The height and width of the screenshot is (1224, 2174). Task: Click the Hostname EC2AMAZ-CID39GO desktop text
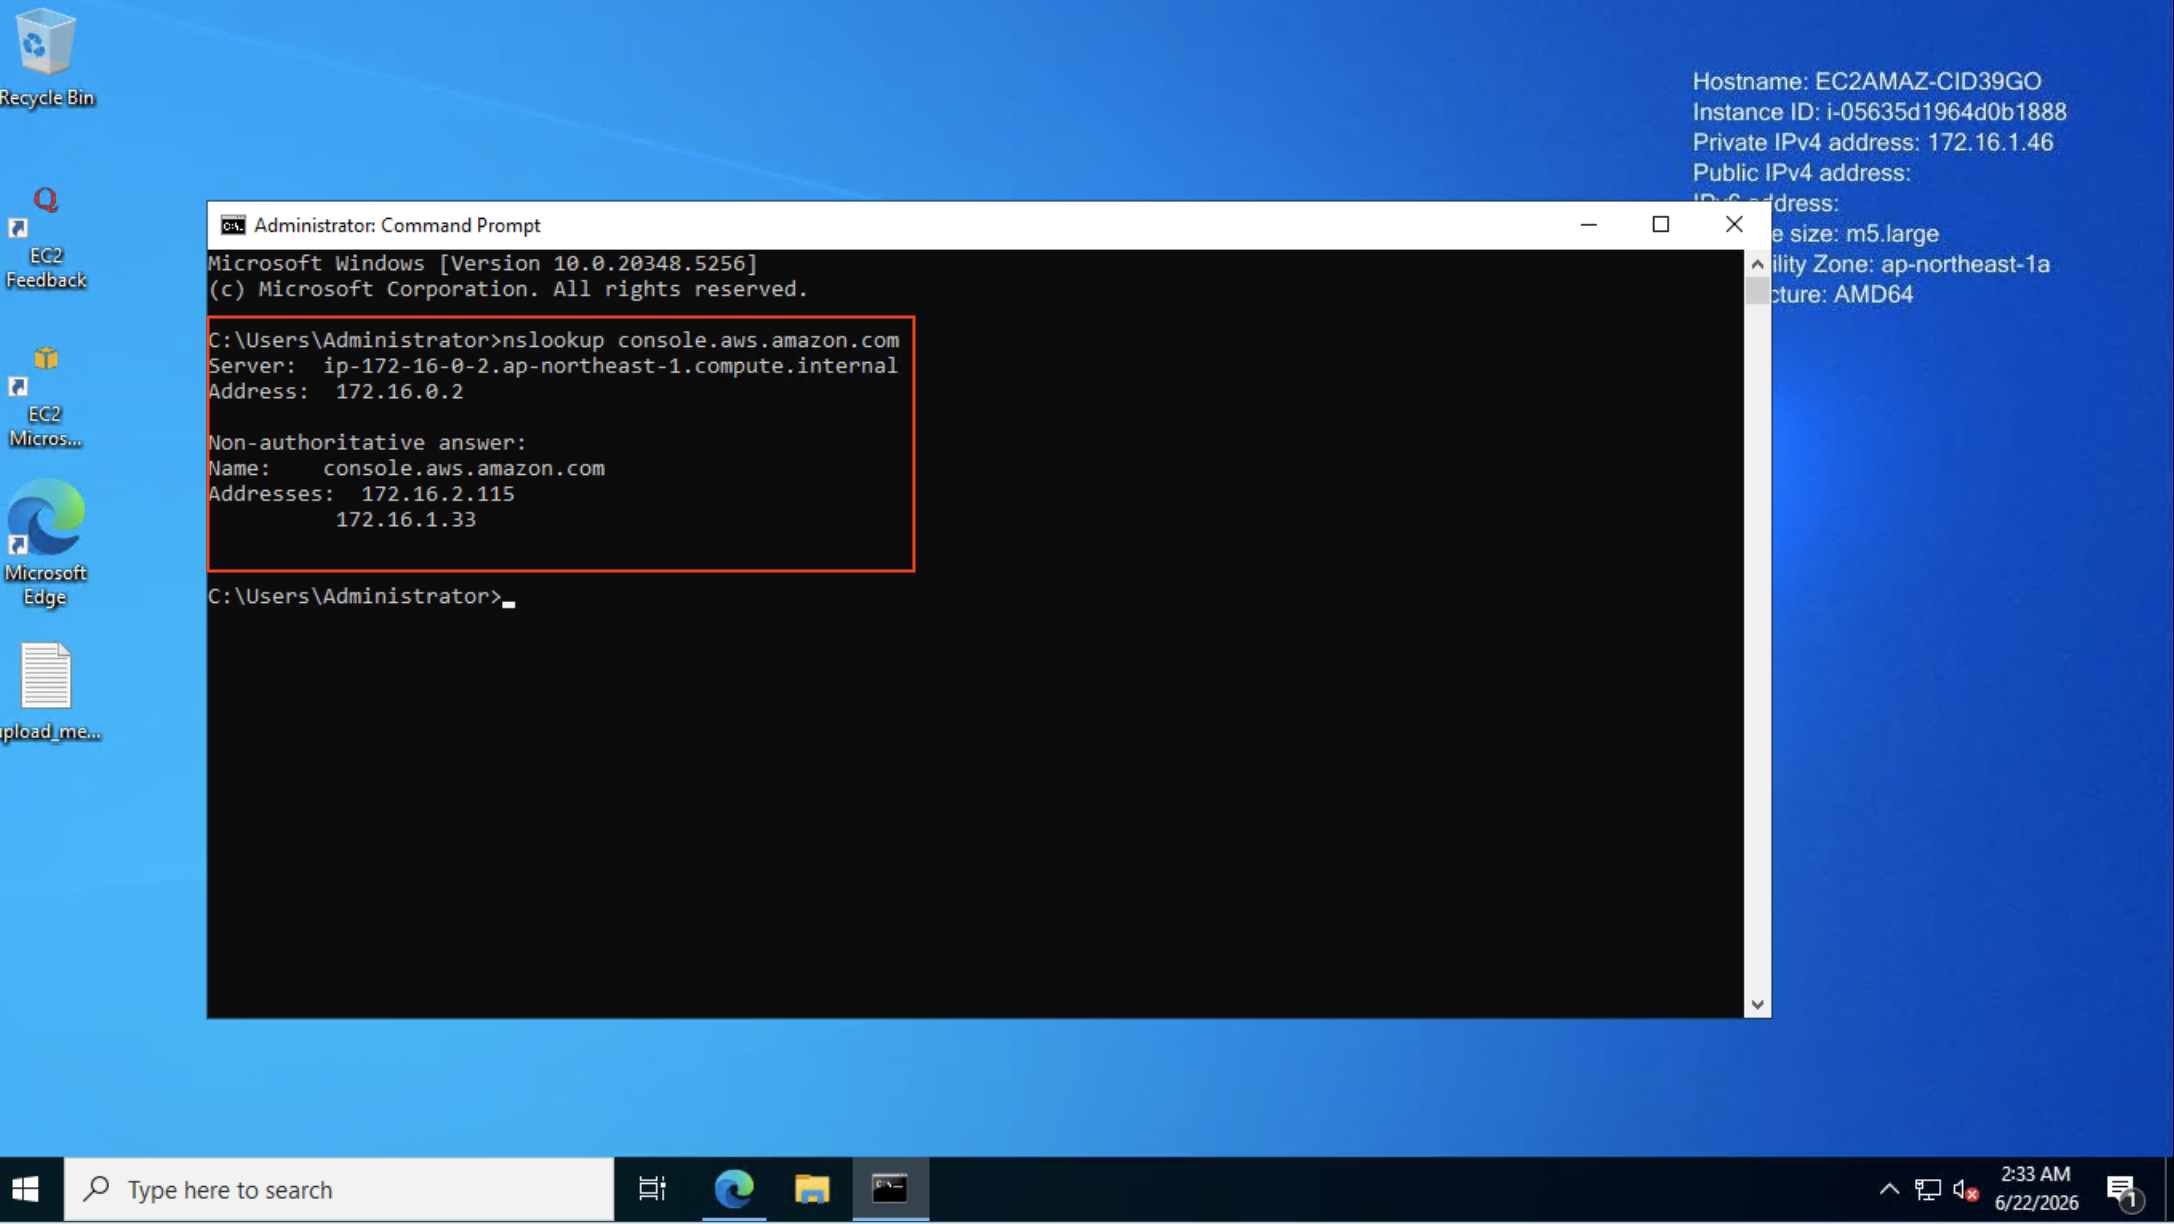tap(1866, 82)
